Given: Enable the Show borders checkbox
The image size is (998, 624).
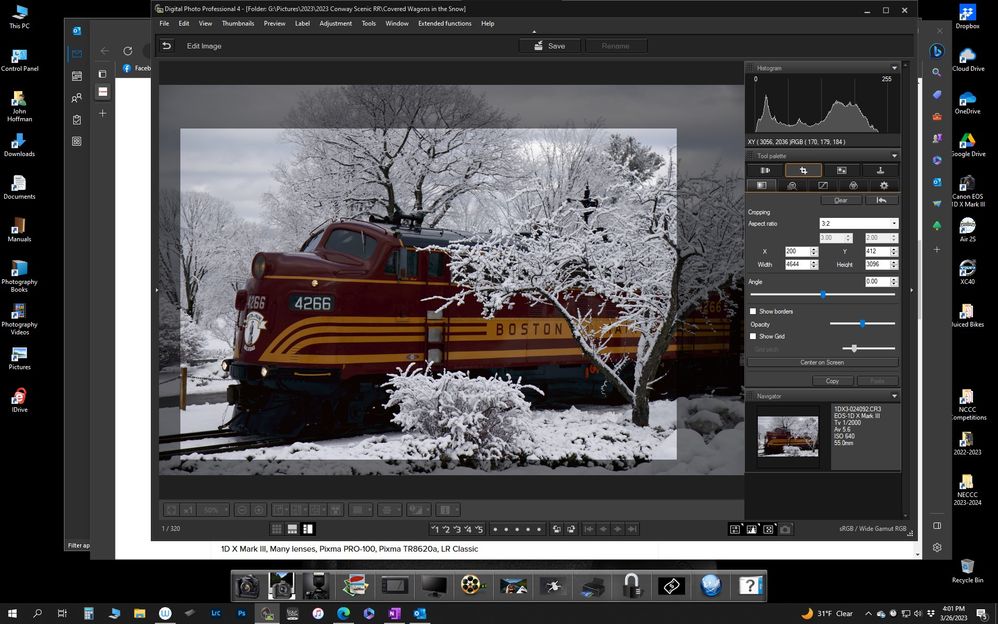Looking at the screenshot, I should click(x=753, y=311).
